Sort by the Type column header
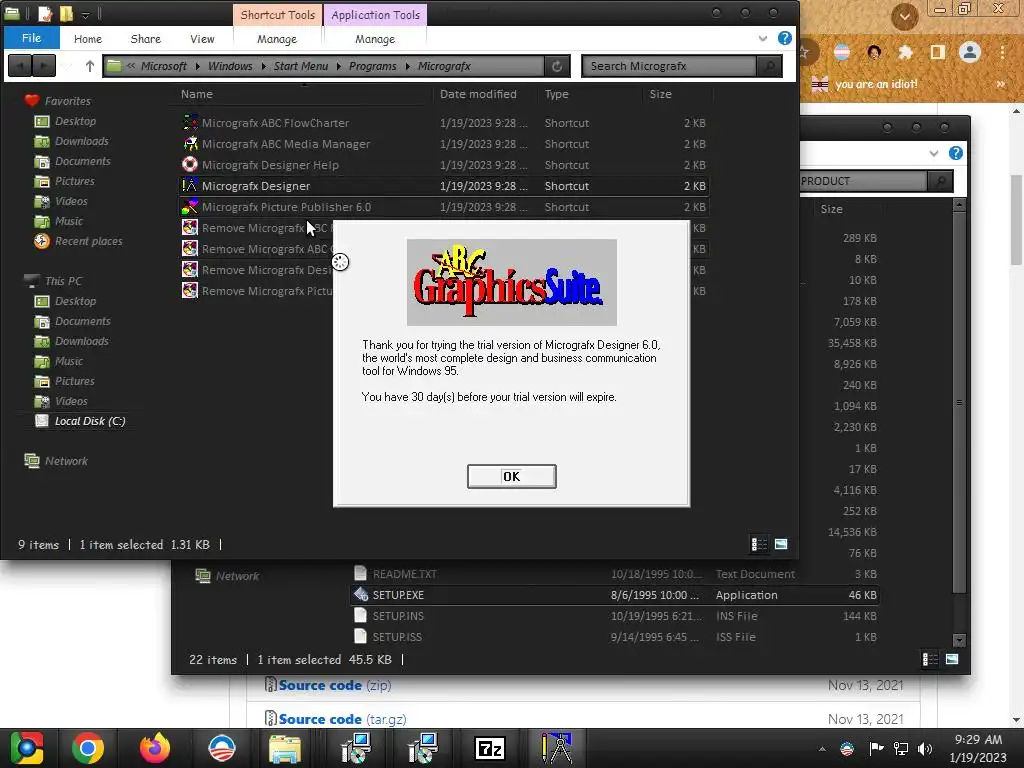1024x768 pixels. coord(556,94)
